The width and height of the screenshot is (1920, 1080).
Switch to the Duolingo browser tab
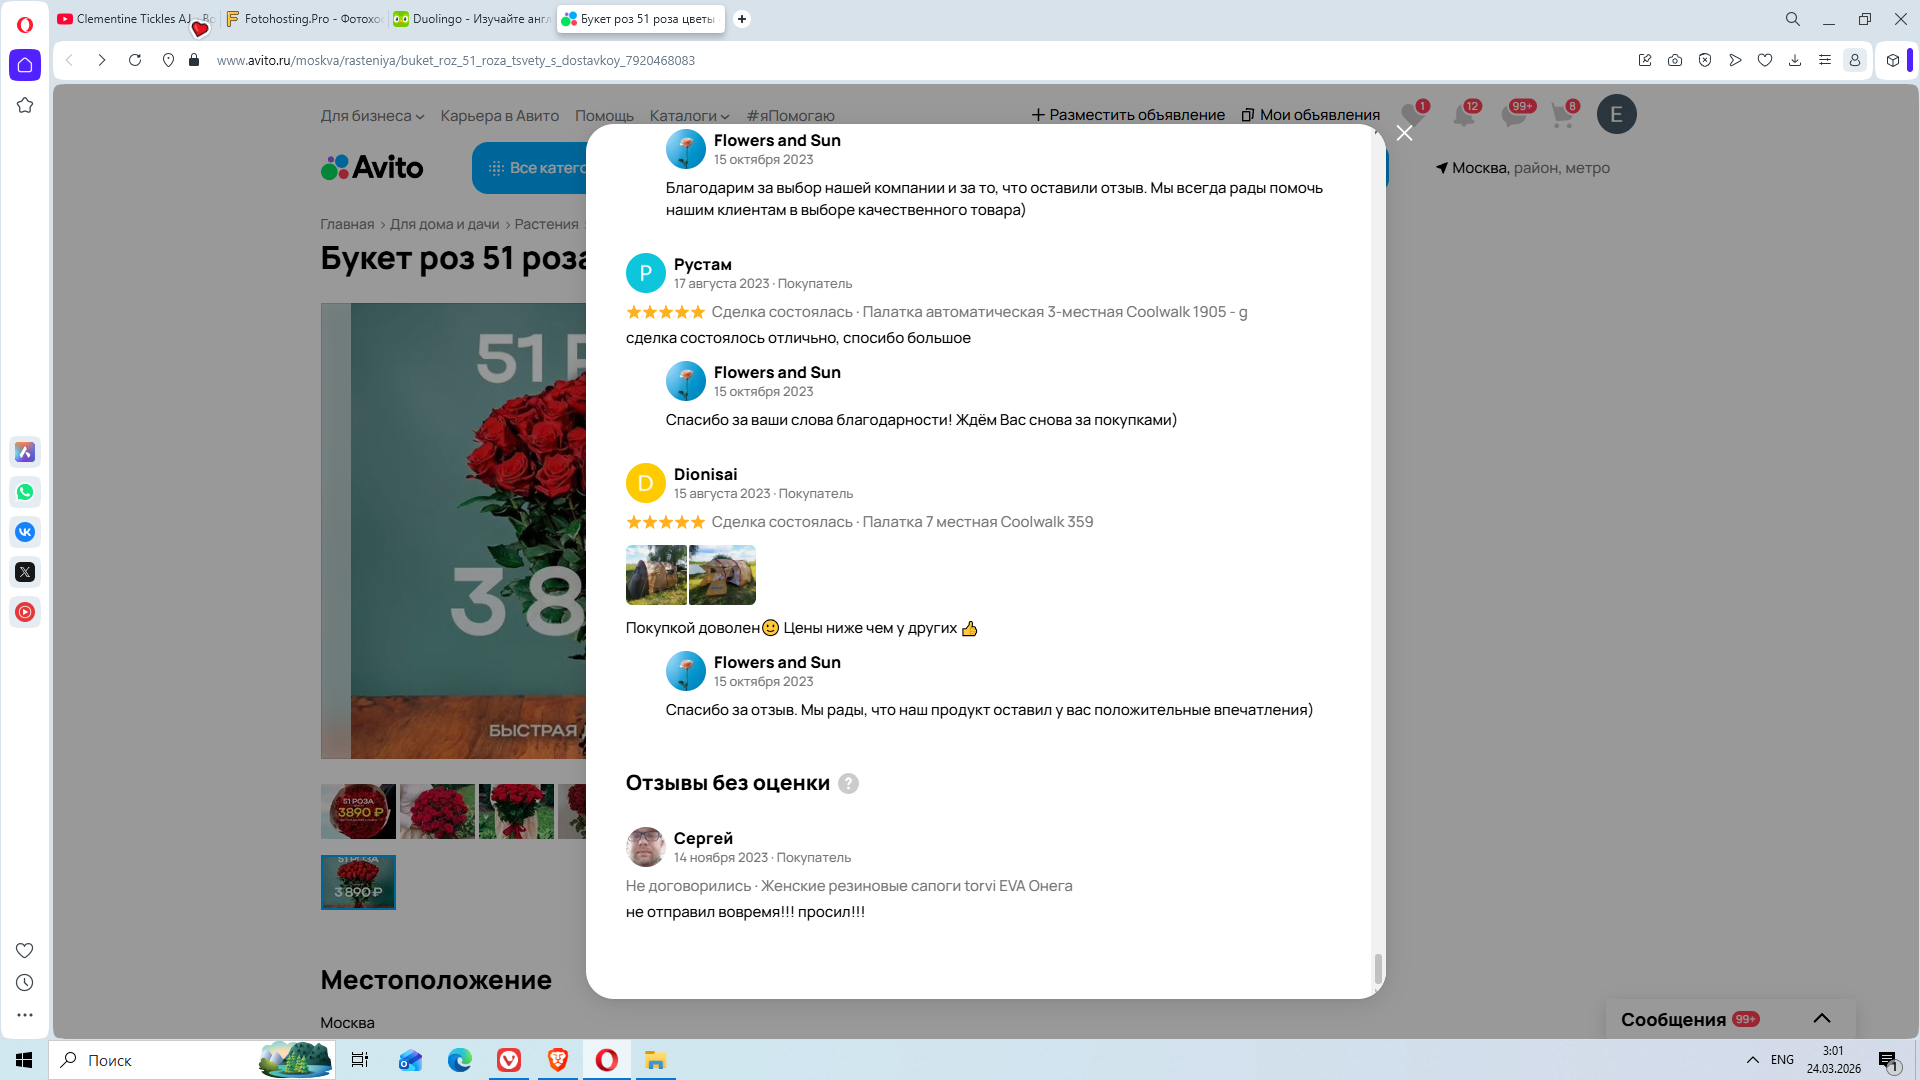(x=470, y=19)
